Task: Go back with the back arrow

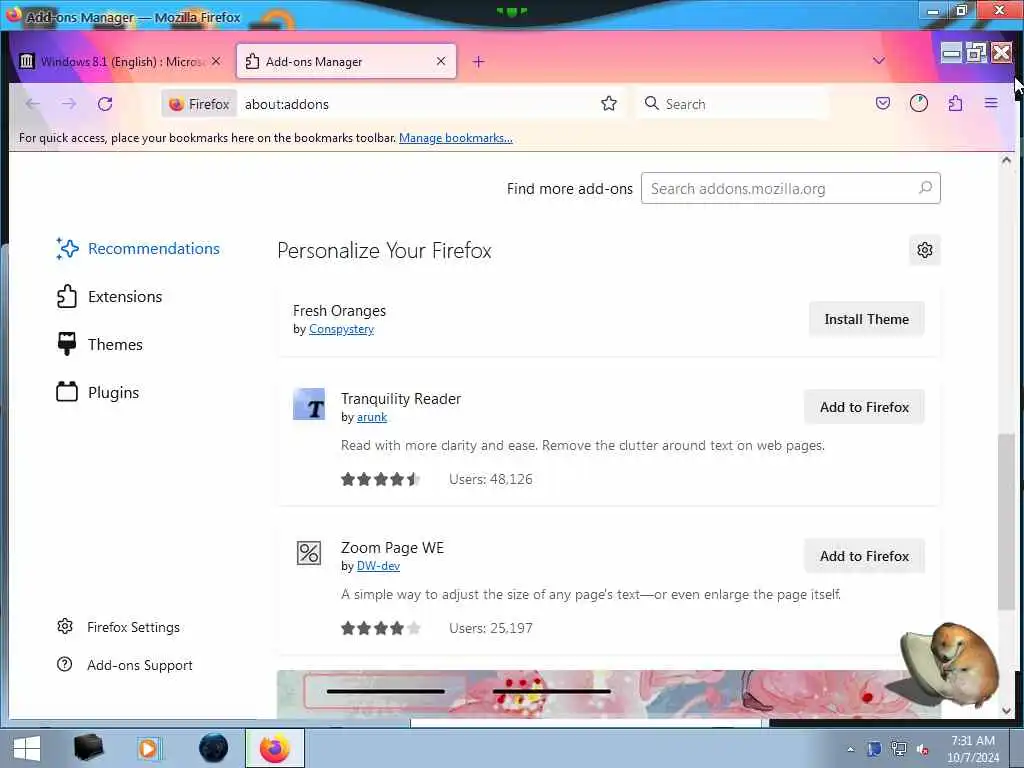Action: click(33, 104)
